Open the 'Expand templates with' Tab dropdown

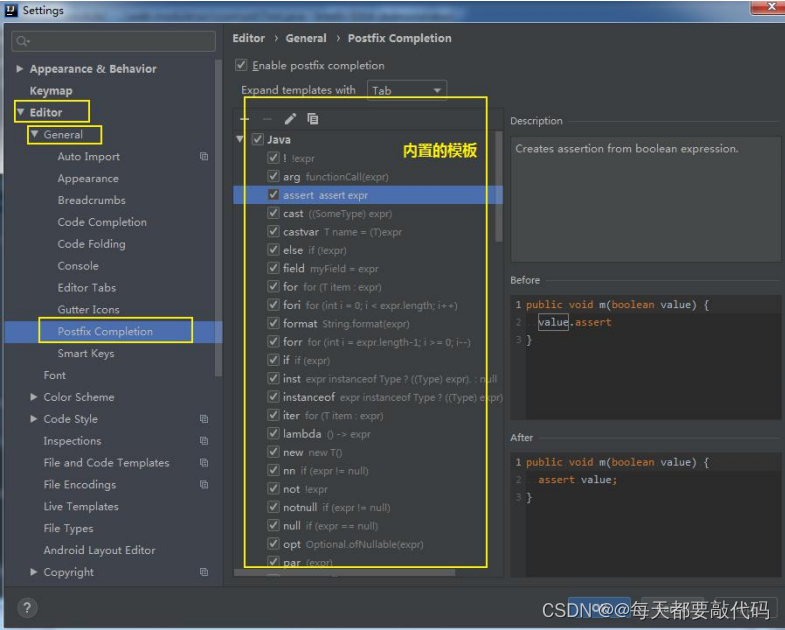click(407, 91)
